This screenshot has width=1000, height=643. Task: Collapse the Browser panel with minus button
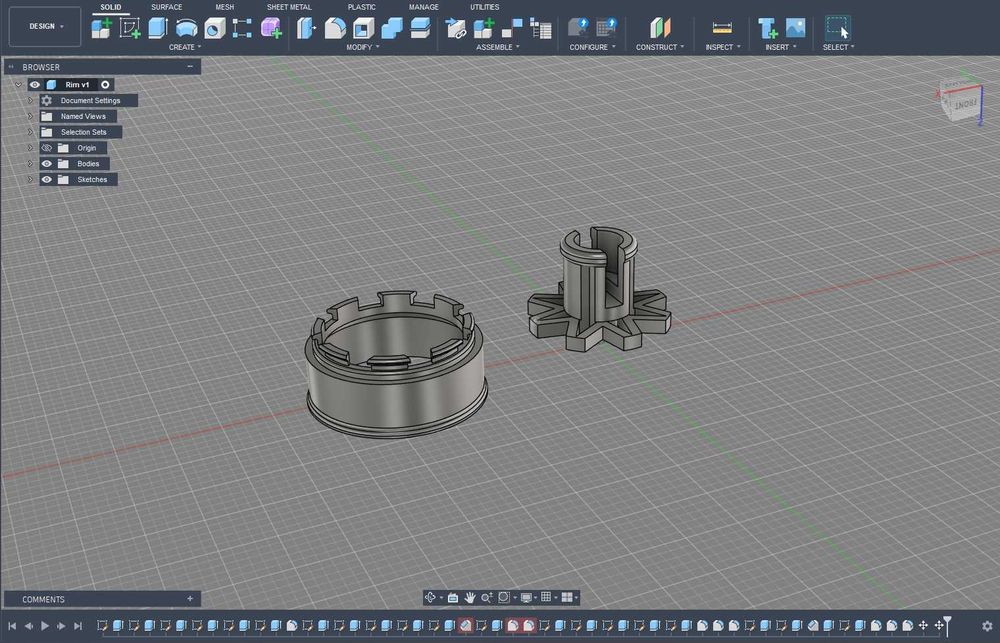coord(190,66)
